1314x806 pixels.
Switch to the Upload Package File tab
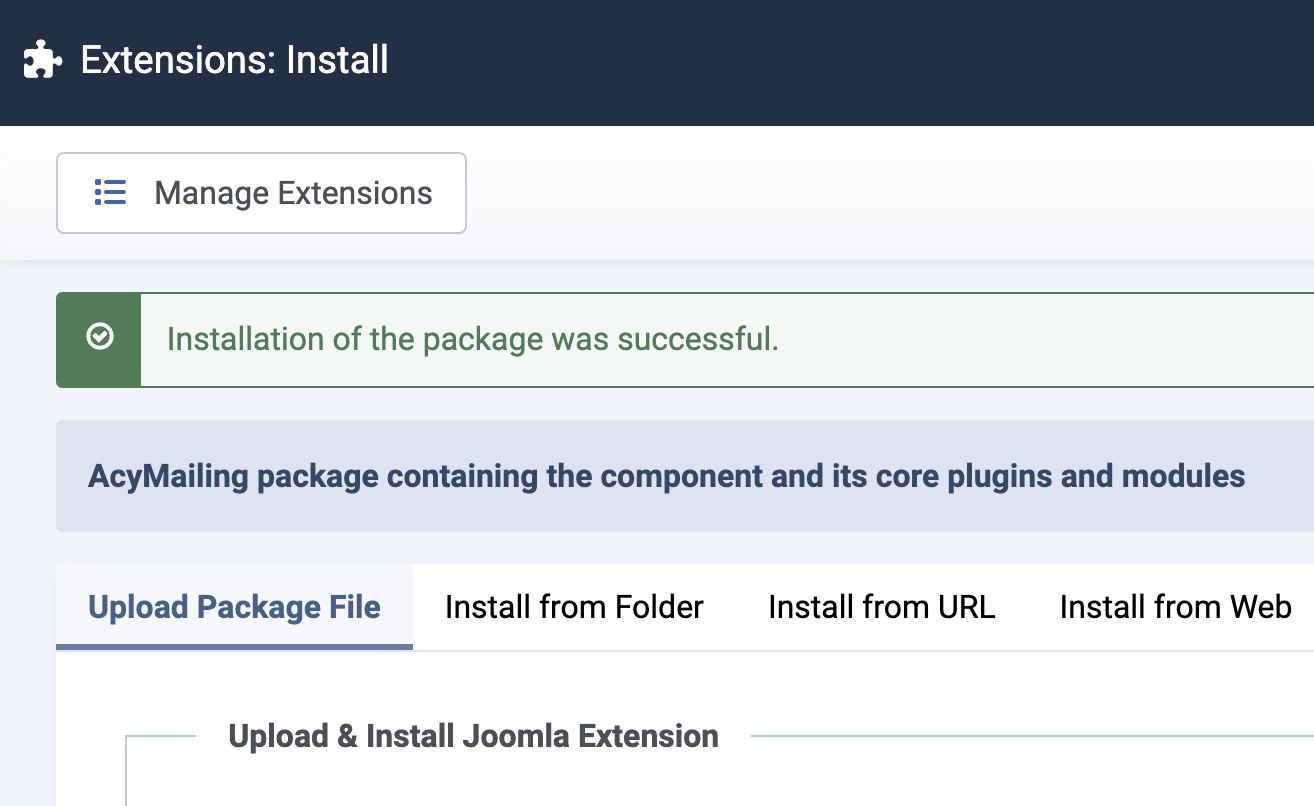coord(234,607)
